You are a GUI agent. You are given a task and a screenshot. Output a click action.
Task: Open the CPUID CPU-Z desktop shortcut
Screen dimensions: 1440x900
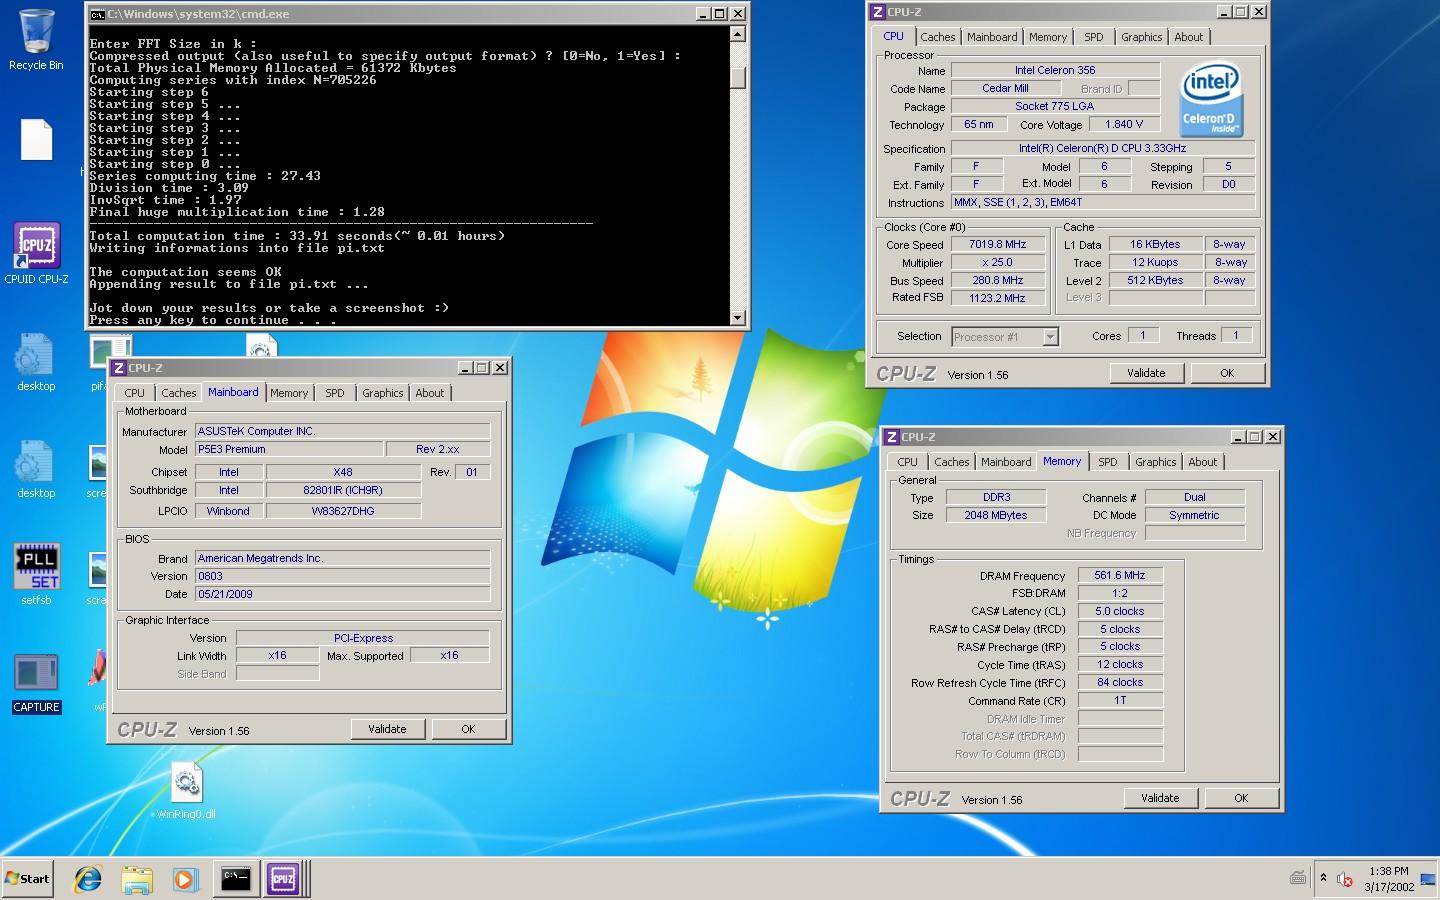[36, 252]
